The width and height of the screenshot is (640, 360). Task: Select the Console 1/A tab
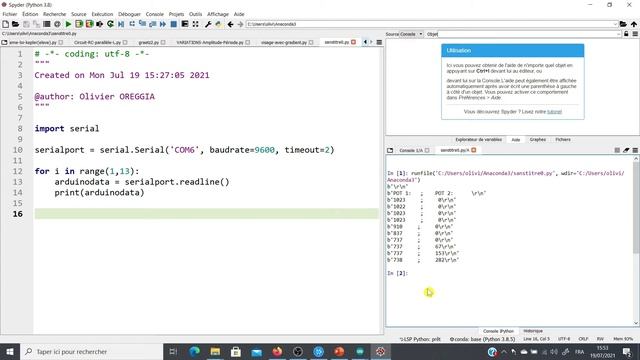click(411, 150)
